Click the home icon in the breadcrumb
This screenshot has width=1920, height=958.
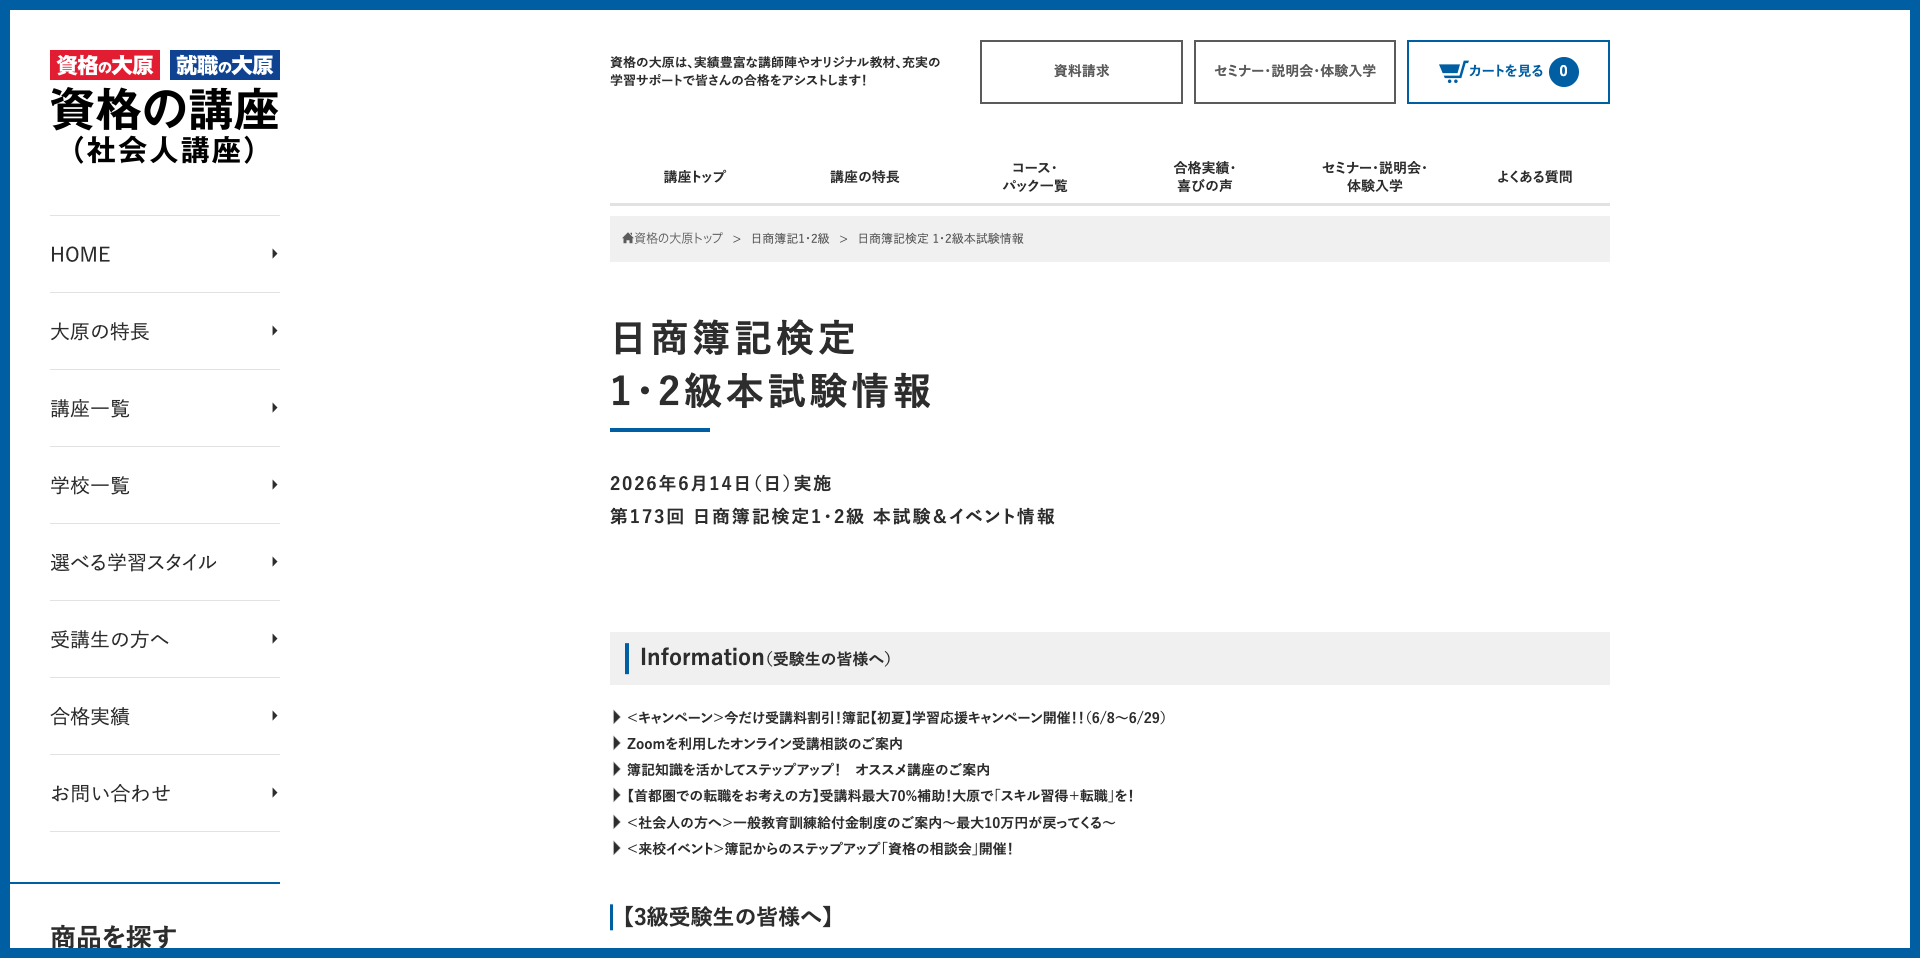pyautogui.click(x=628, y=239)
